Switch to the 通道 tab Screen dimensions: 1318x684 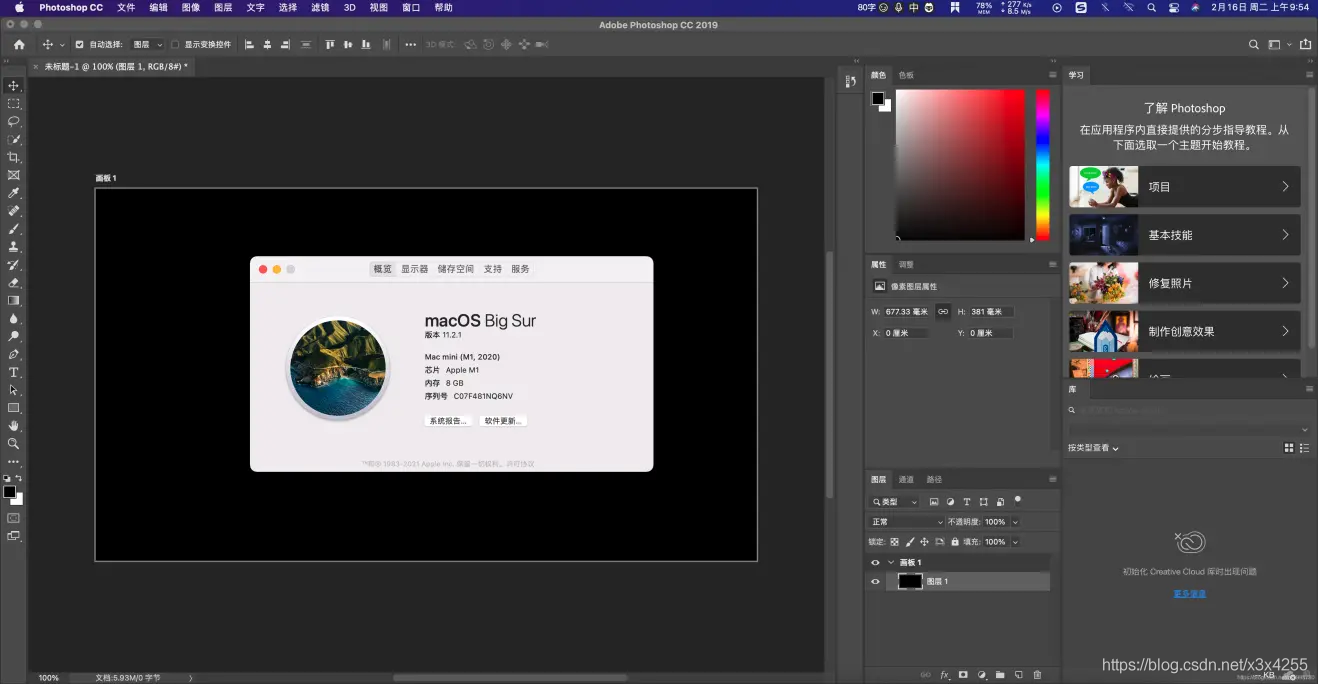pos(906,479)
